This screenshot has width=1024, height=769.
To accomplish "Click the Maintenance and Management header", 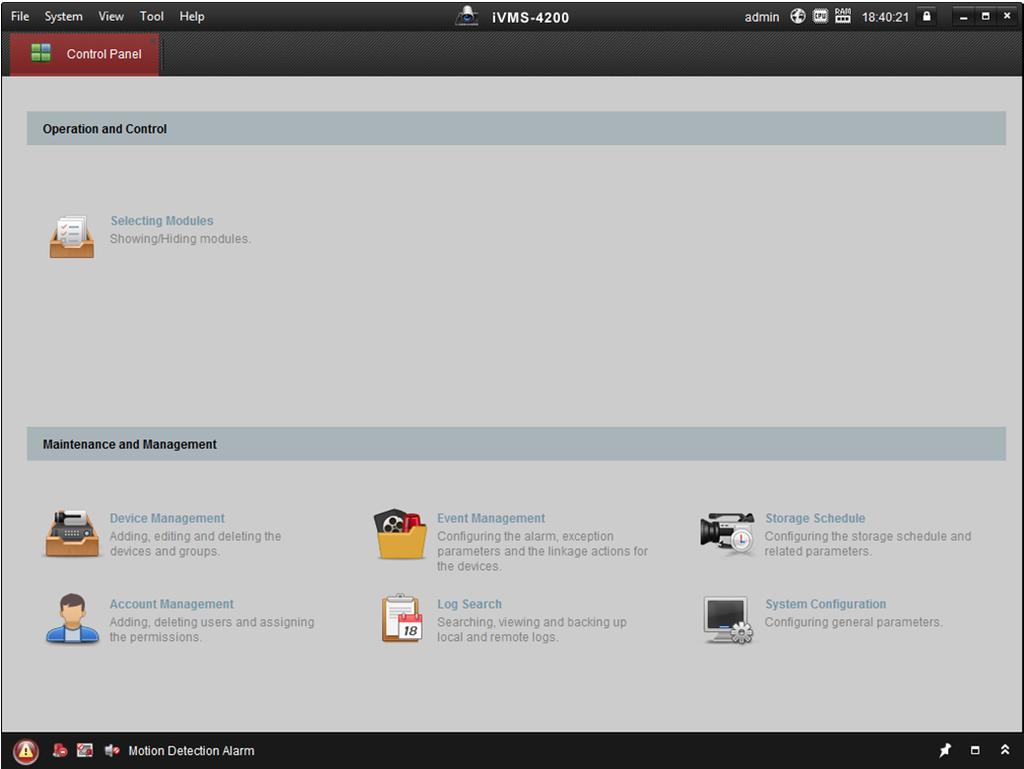I will click(516, 444).
